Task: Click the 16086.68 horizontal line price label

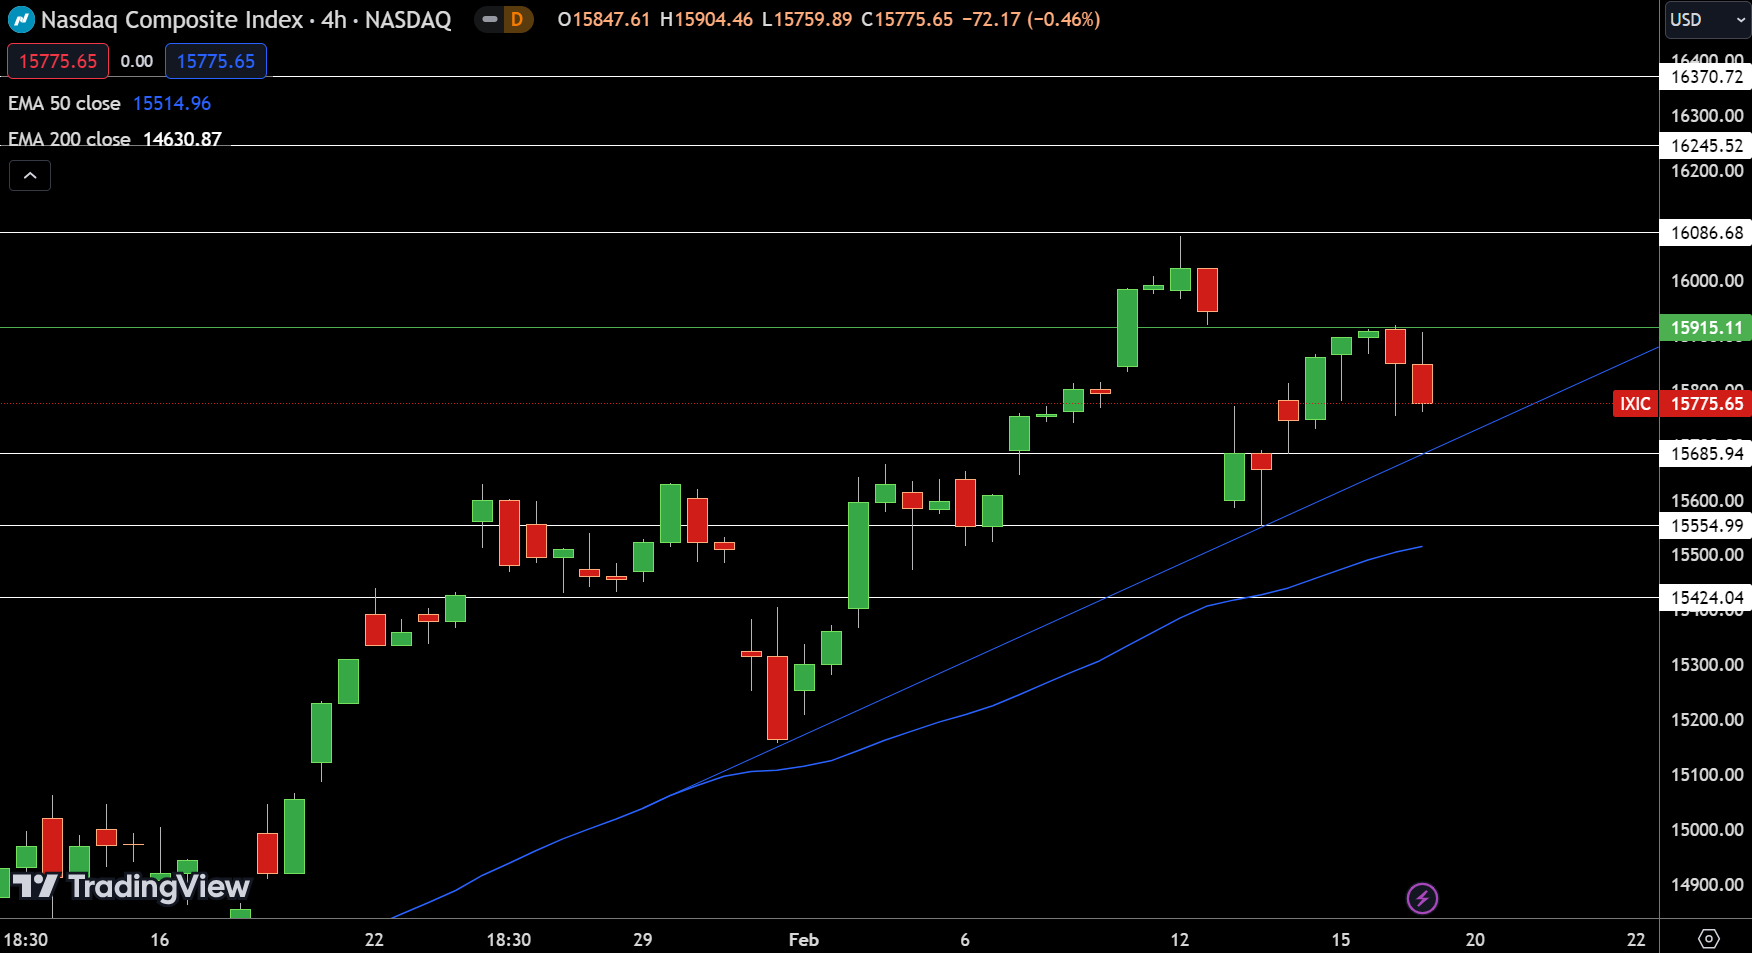Action: [x=1706, y=233]
